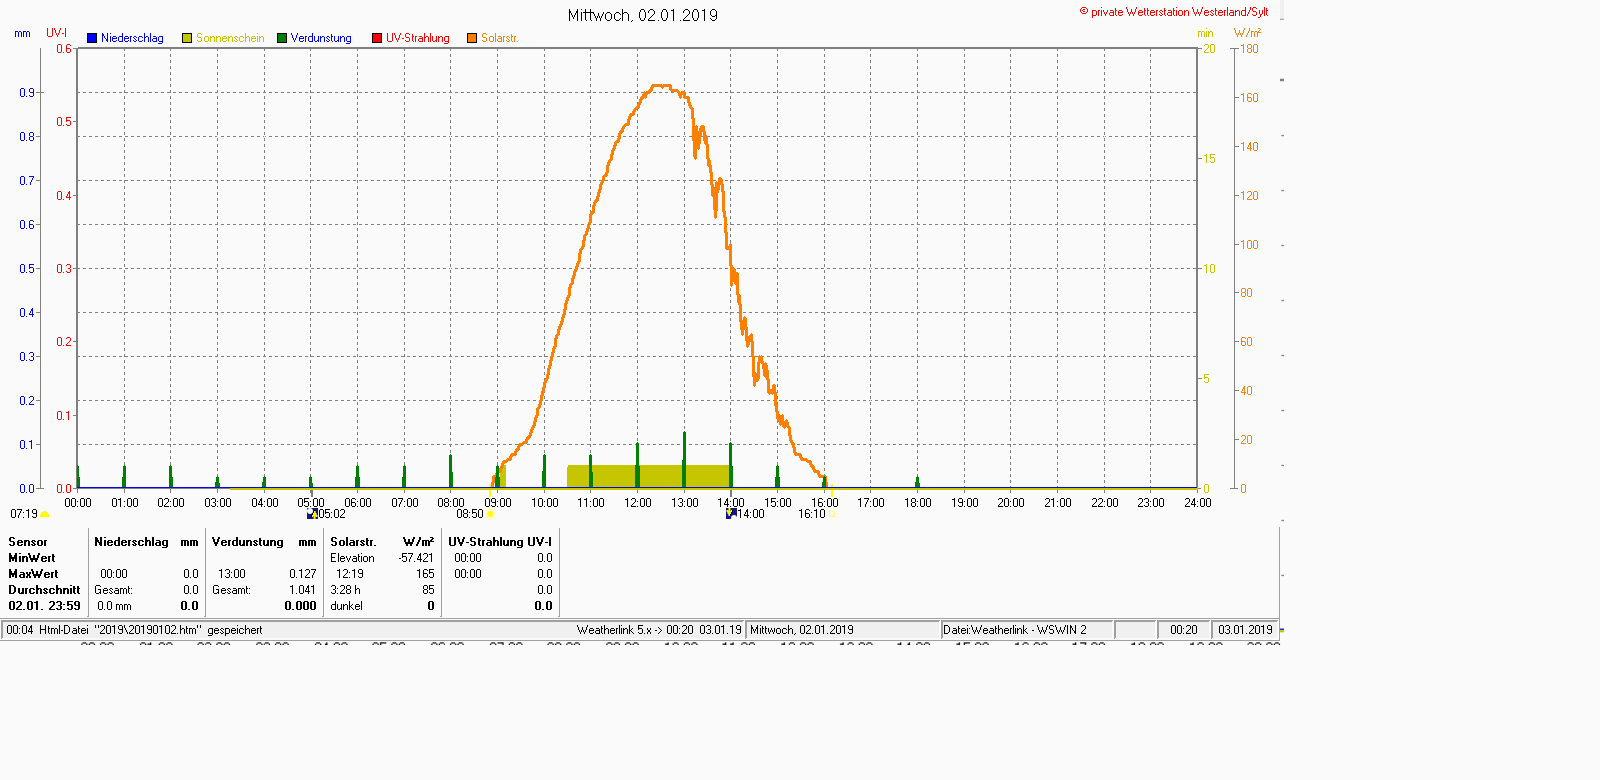This screenshot has width=1600, height=780.
Task: Click the red UV-I axis unit label
Action: pos(57,33)
